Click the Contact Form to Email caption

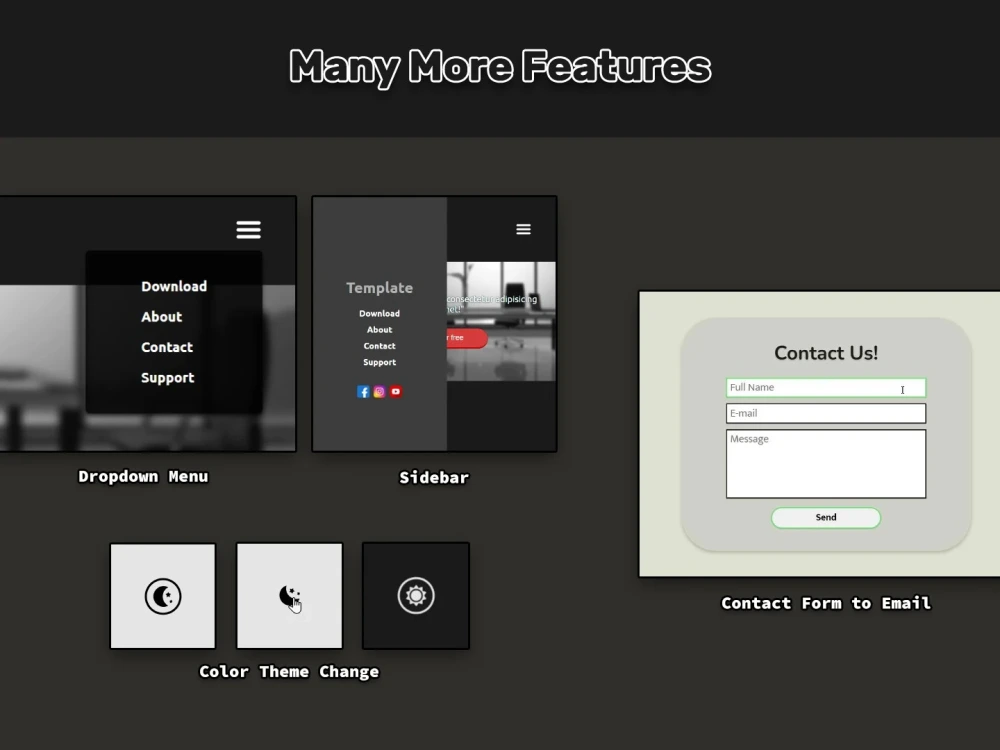click(826, 603)
